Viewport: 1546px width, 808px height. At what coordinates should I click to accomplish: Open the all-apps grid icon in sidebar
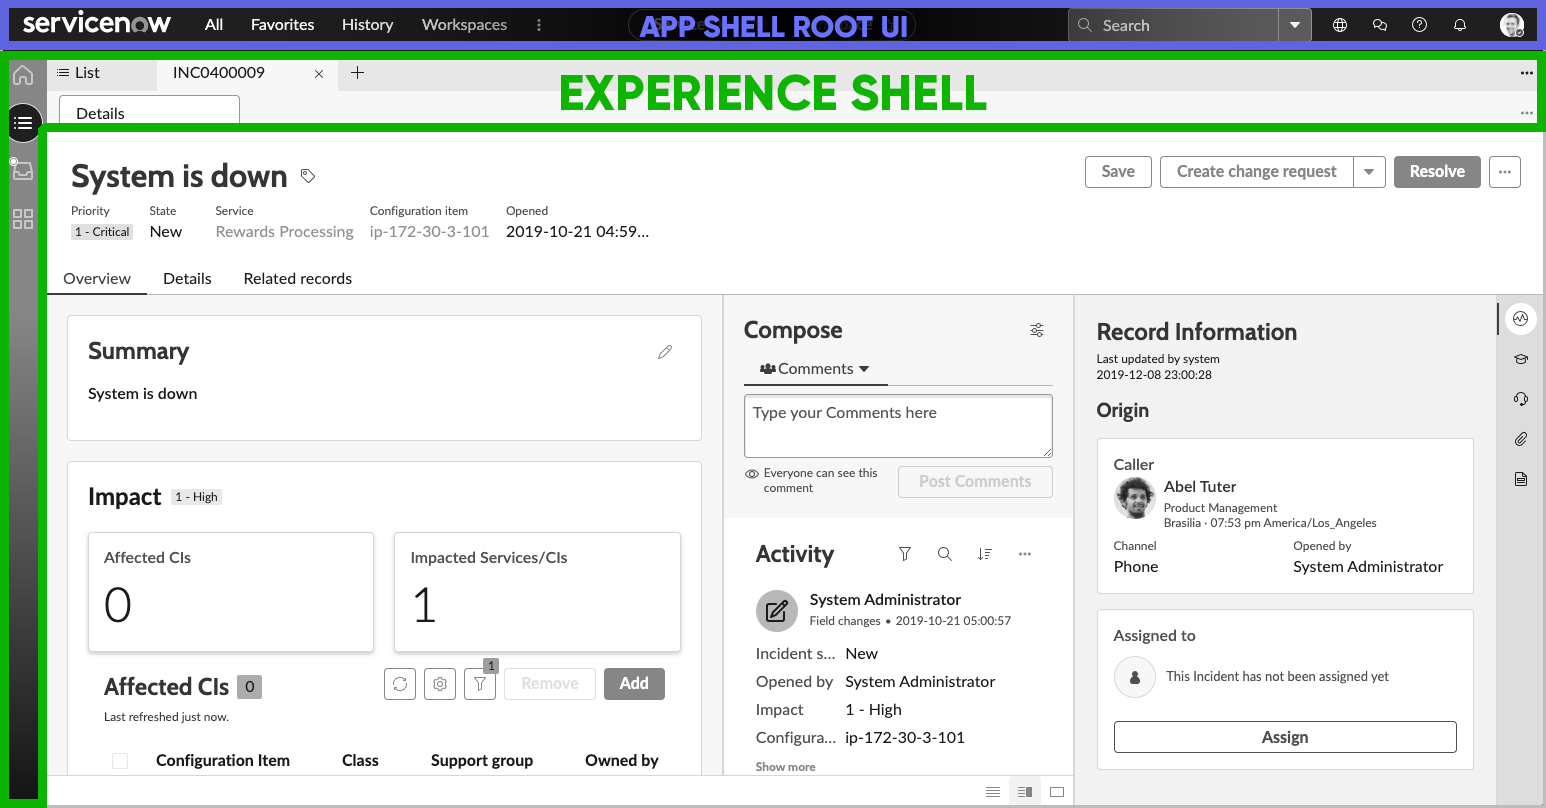[22, 219]
